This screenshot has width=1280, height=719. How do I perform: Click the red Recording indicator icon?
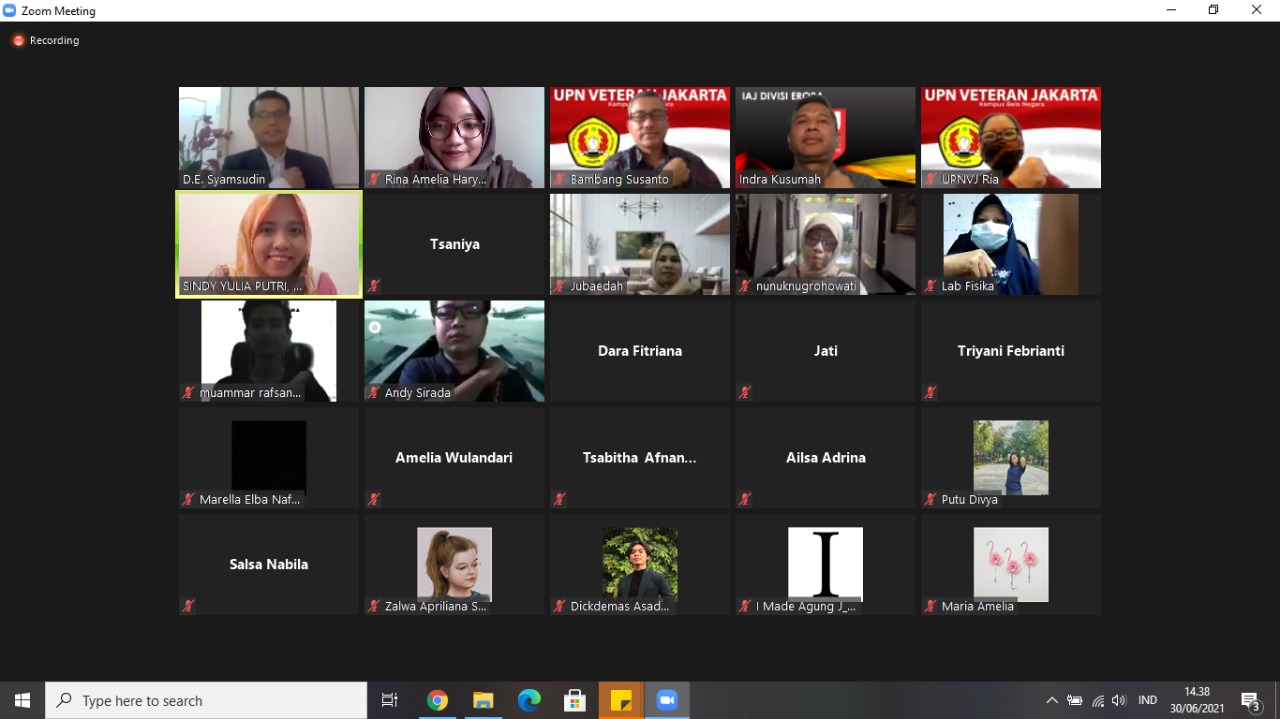[x=18, y=41]
